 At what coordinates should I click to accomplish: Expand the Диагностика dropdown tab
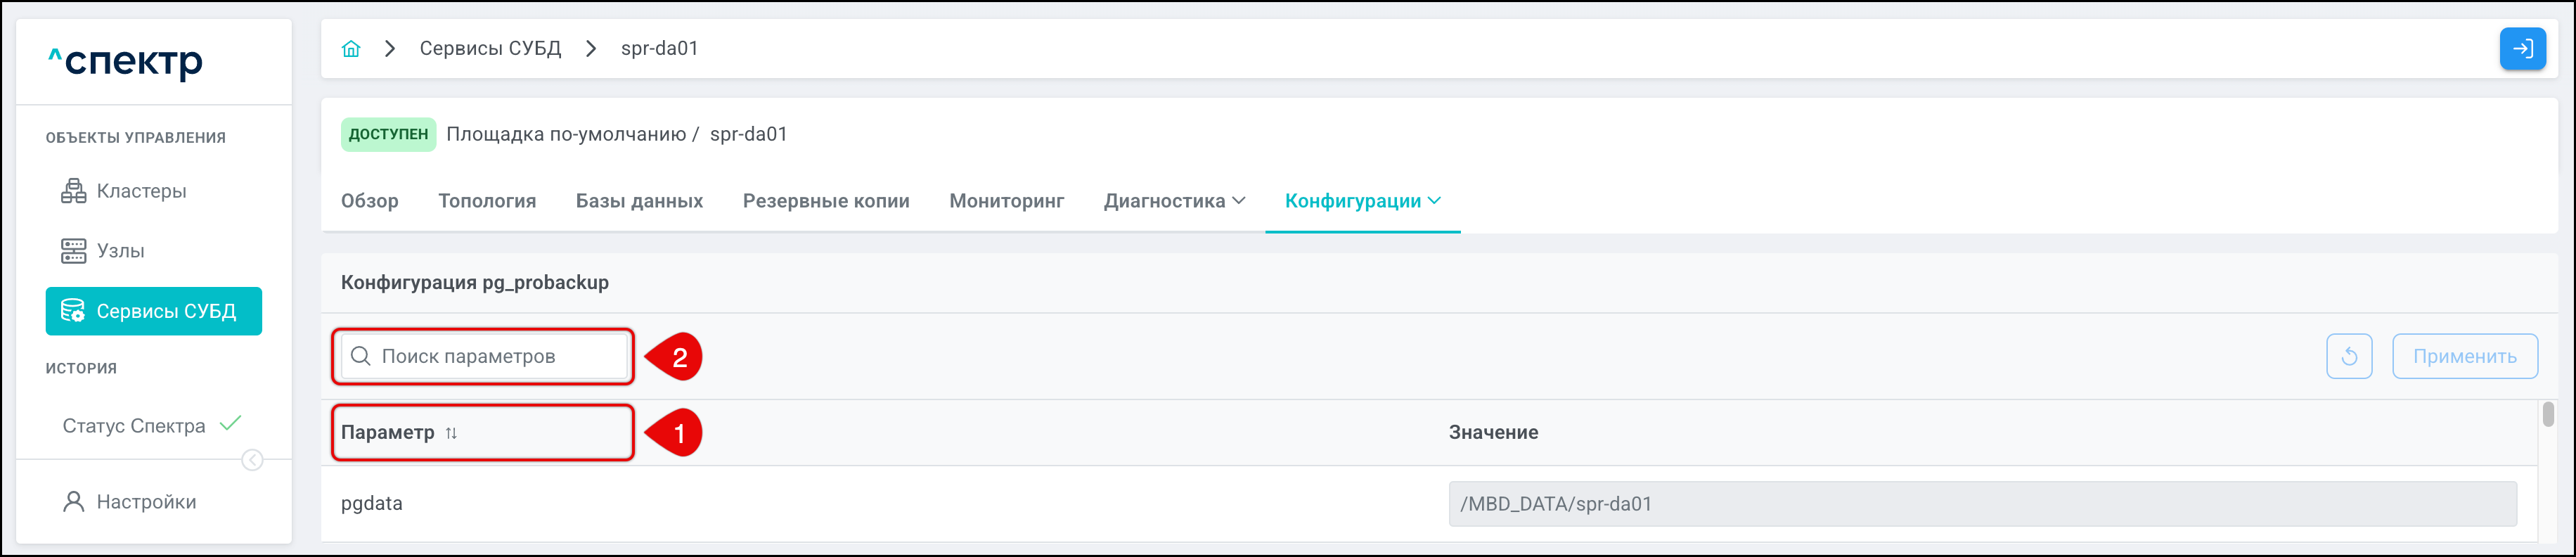click(1174, 201)
